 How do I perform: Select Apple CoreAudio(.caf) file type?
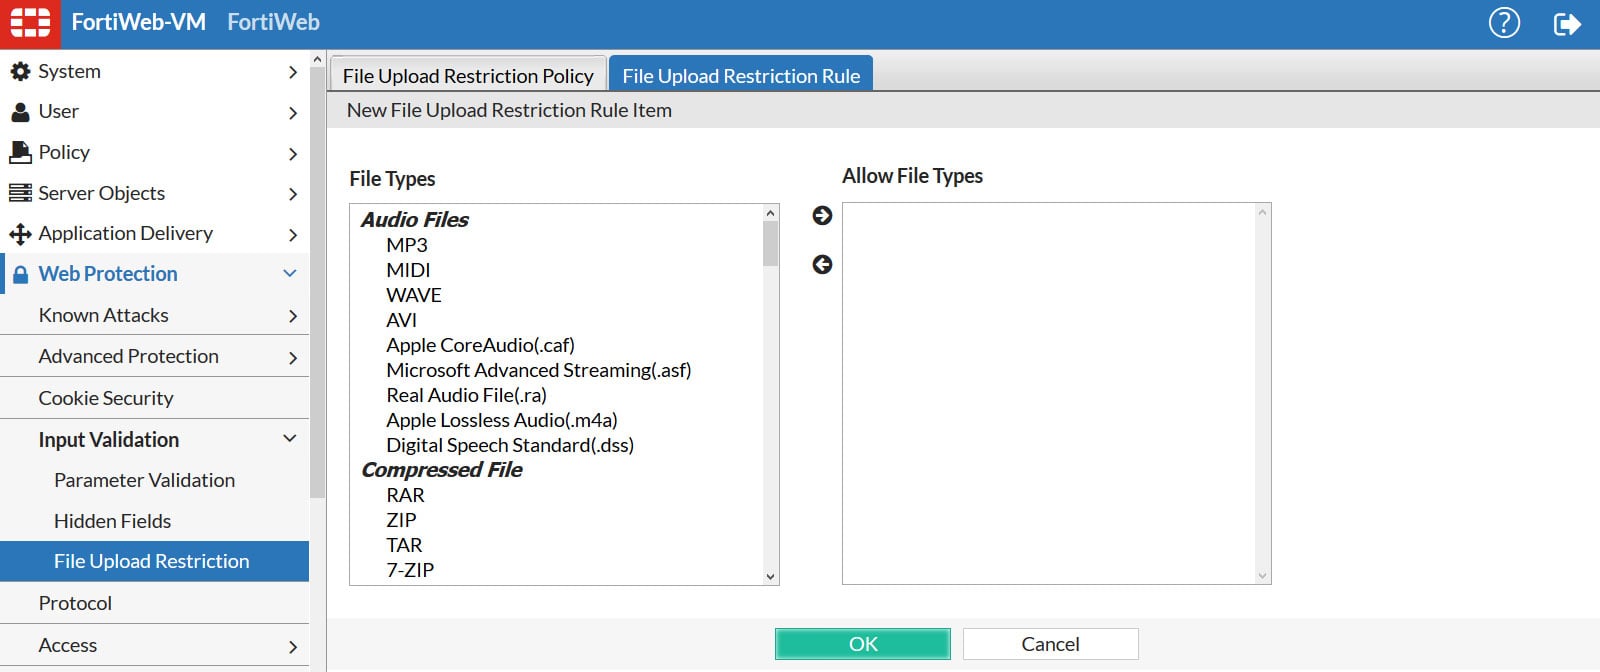point(480,345)
